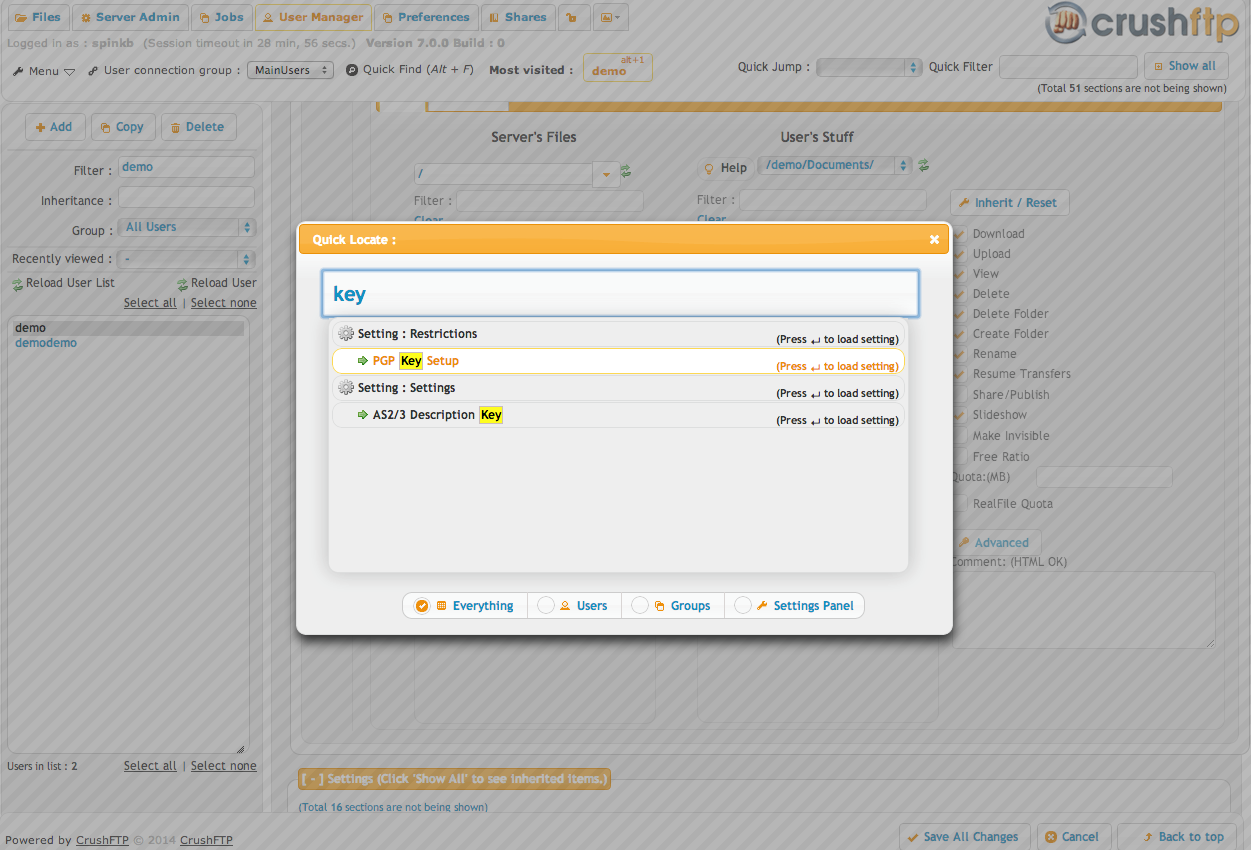Expand the Menu dropdown
Screen dimensions: 1251x850
click(x=69, y=72)
